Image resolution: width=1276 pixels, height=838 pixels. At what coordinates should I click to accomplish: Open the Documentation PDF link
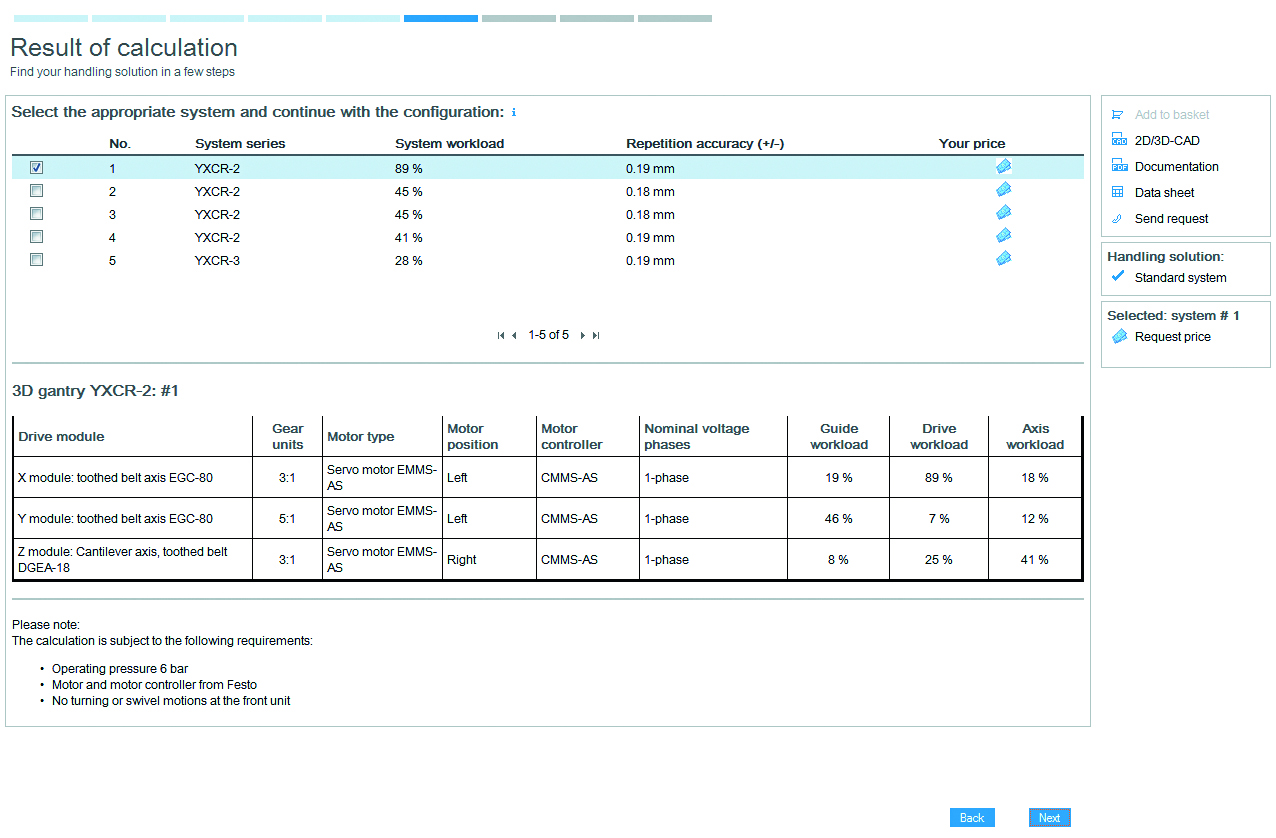pyautogui.click(x=1176, y=167)
